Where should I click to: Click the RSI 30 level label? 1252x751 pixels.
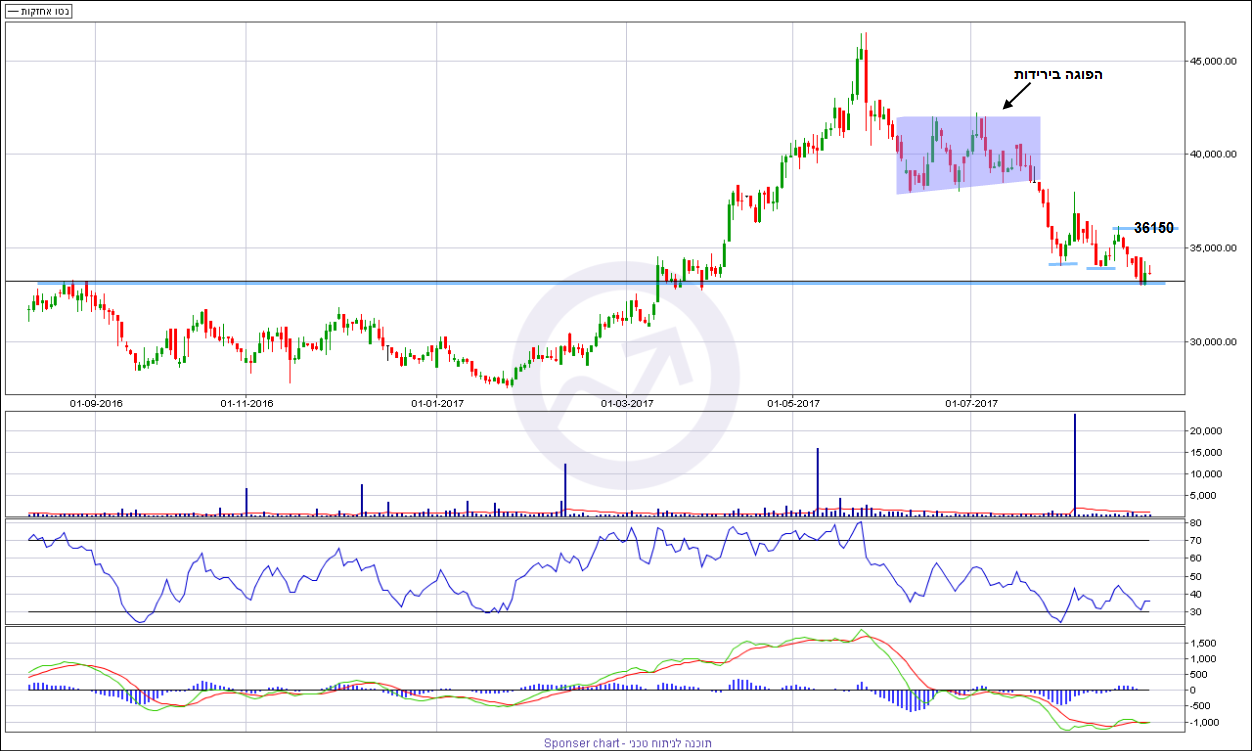pos(1195,612)
